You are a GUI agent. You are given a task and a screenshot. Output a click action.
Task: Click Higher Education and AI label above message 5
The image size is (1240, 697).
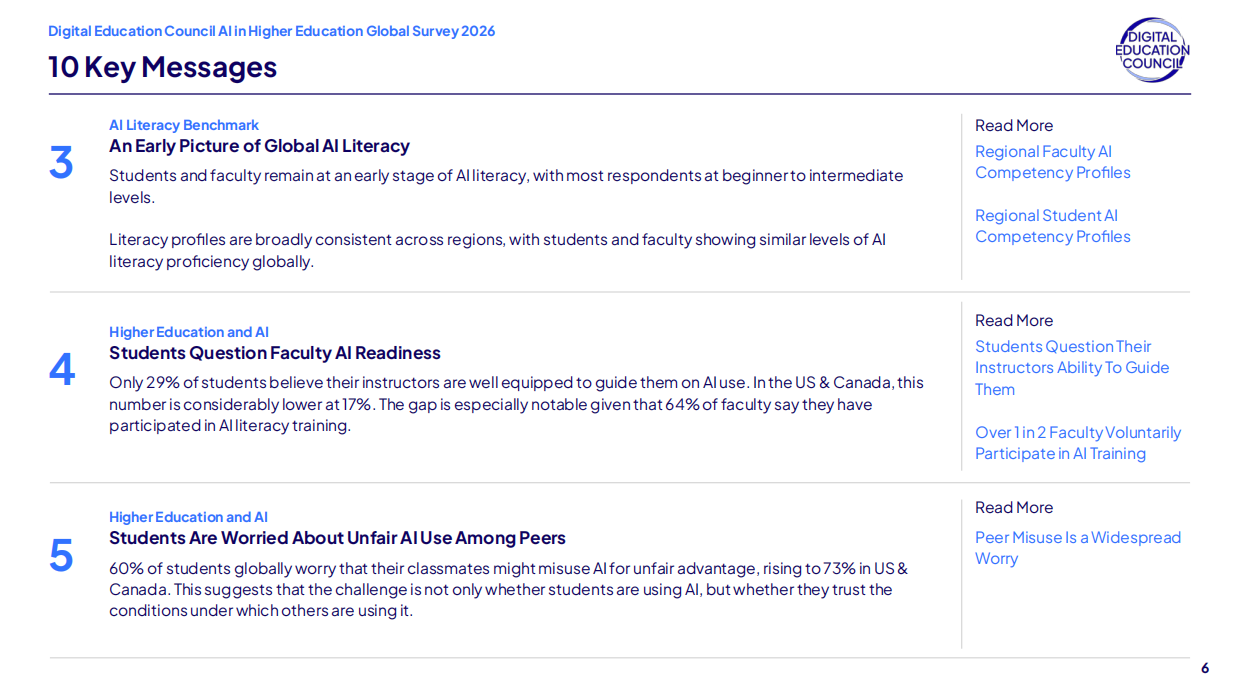tap(189, 517)
